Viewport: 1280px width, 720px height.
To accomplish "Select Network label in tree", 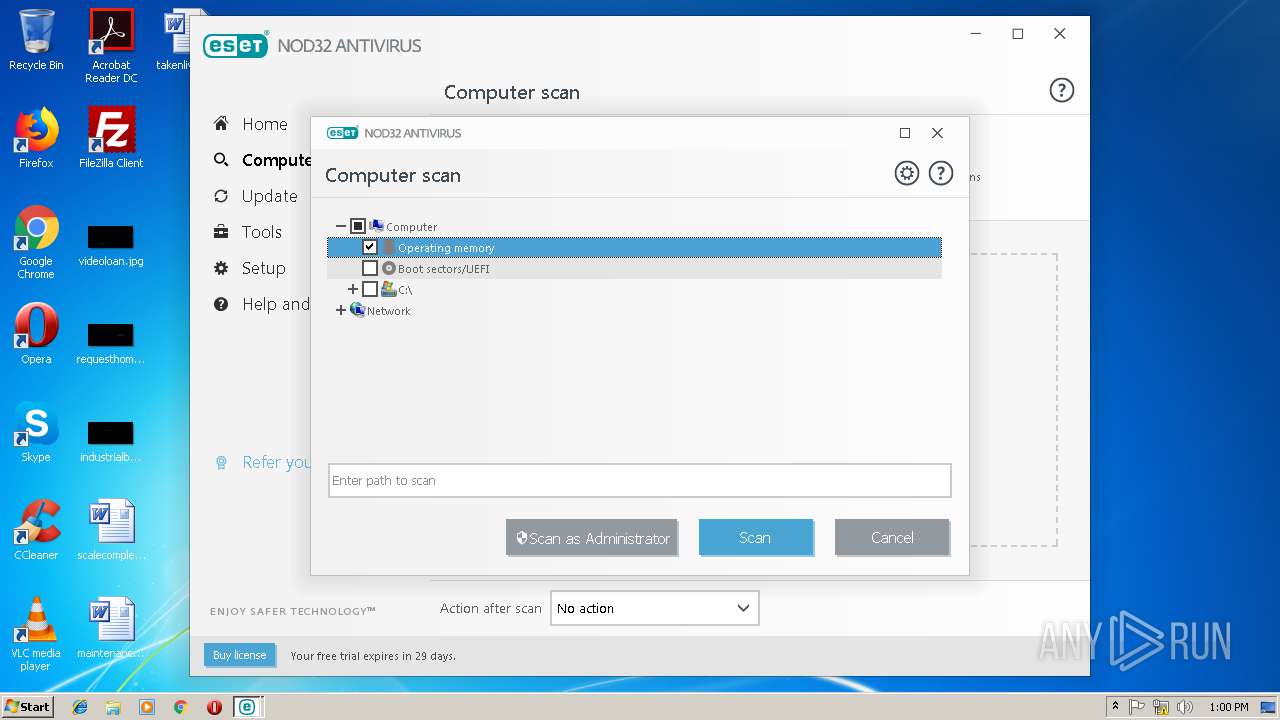I will click(x=389, y=311).
